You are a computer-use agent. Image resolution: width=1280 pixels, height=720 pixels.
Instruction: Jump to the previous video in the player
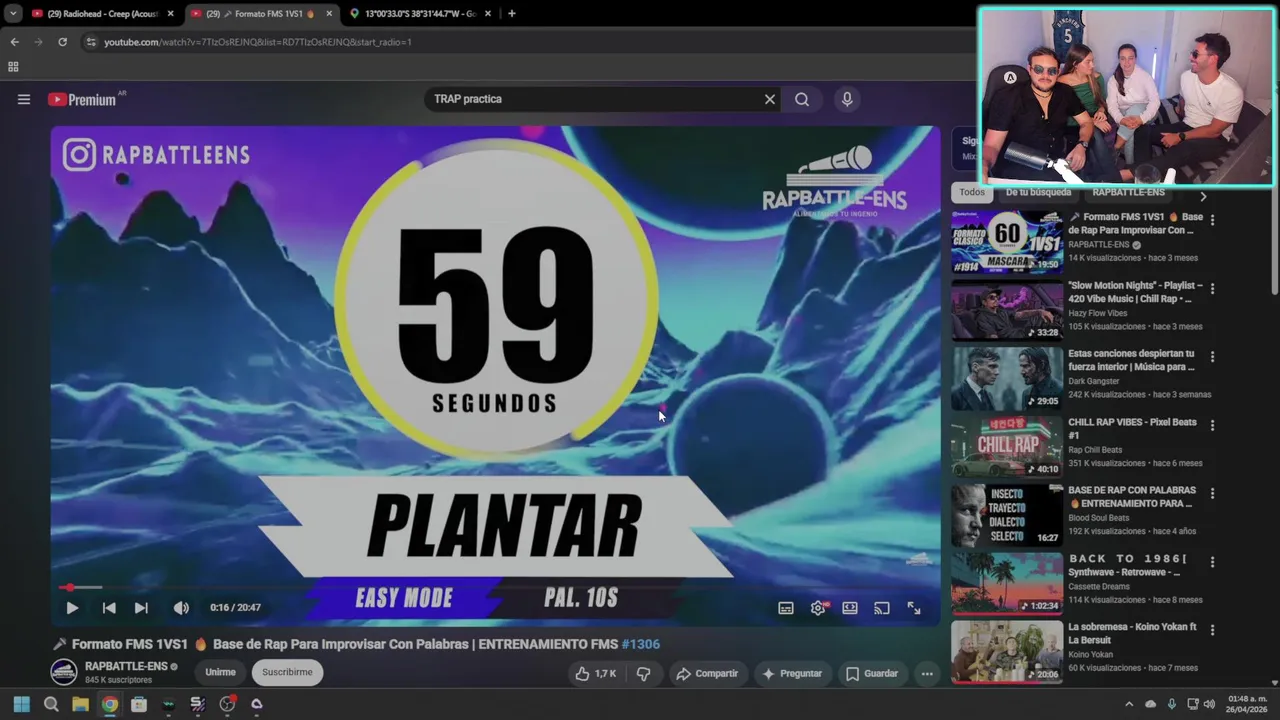tap(109, 608)
